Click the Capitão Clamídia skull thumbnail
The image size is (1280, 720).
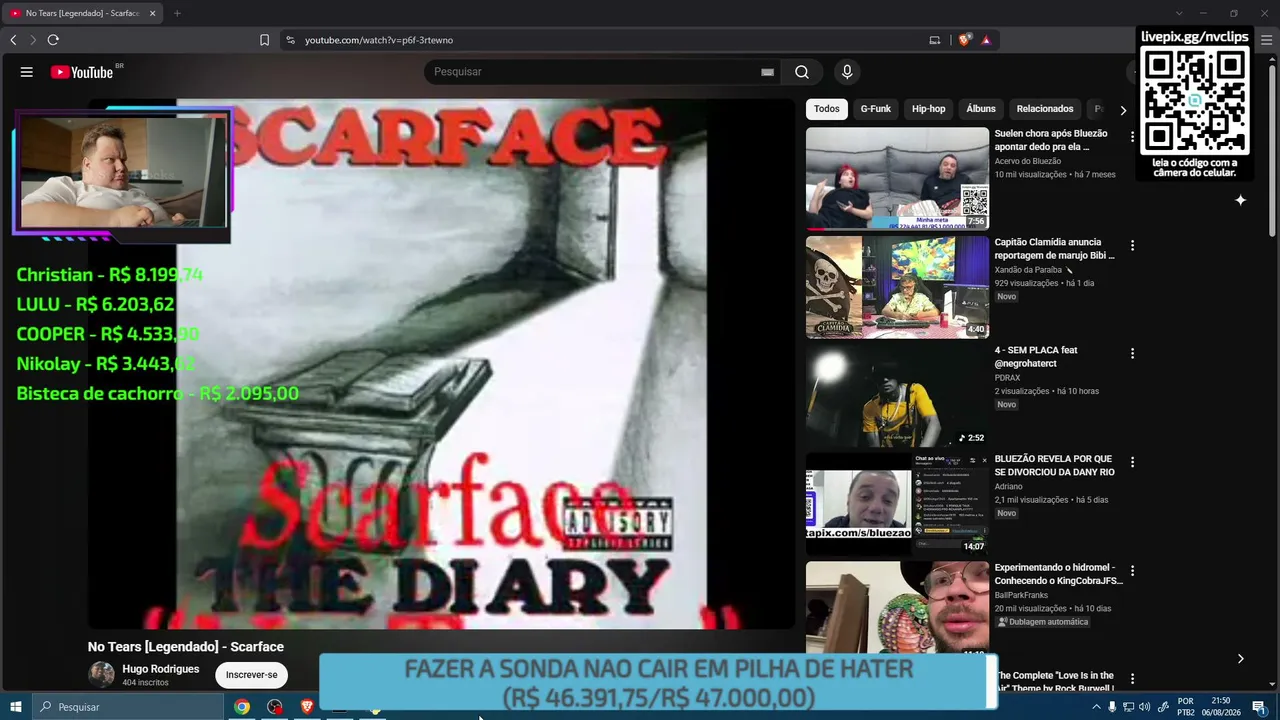(x=897, y=287)
